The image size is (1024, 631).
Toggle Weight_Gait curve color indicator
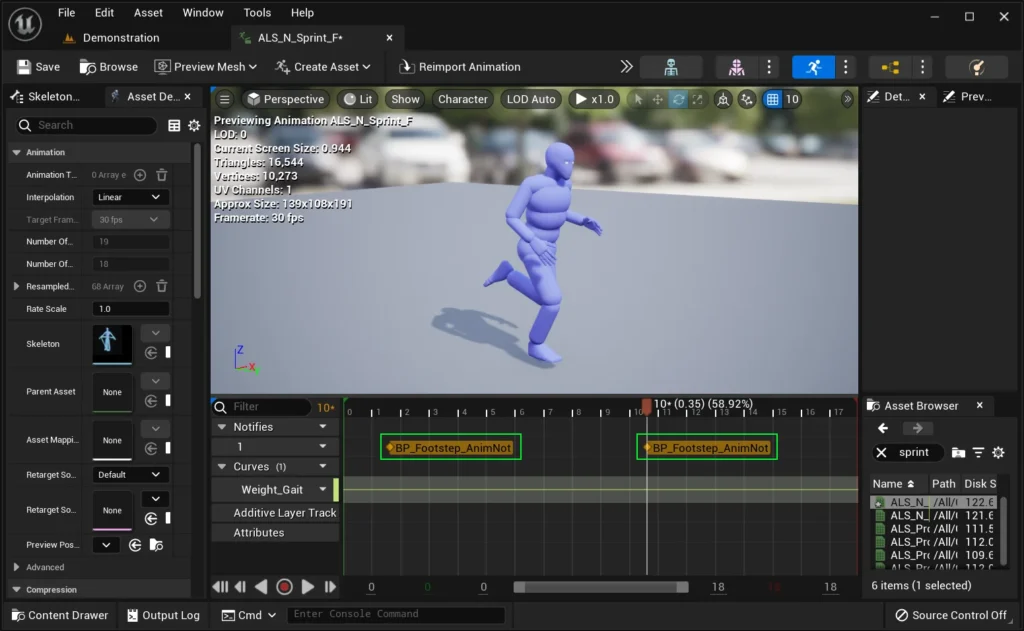click(x=336, y=490)
